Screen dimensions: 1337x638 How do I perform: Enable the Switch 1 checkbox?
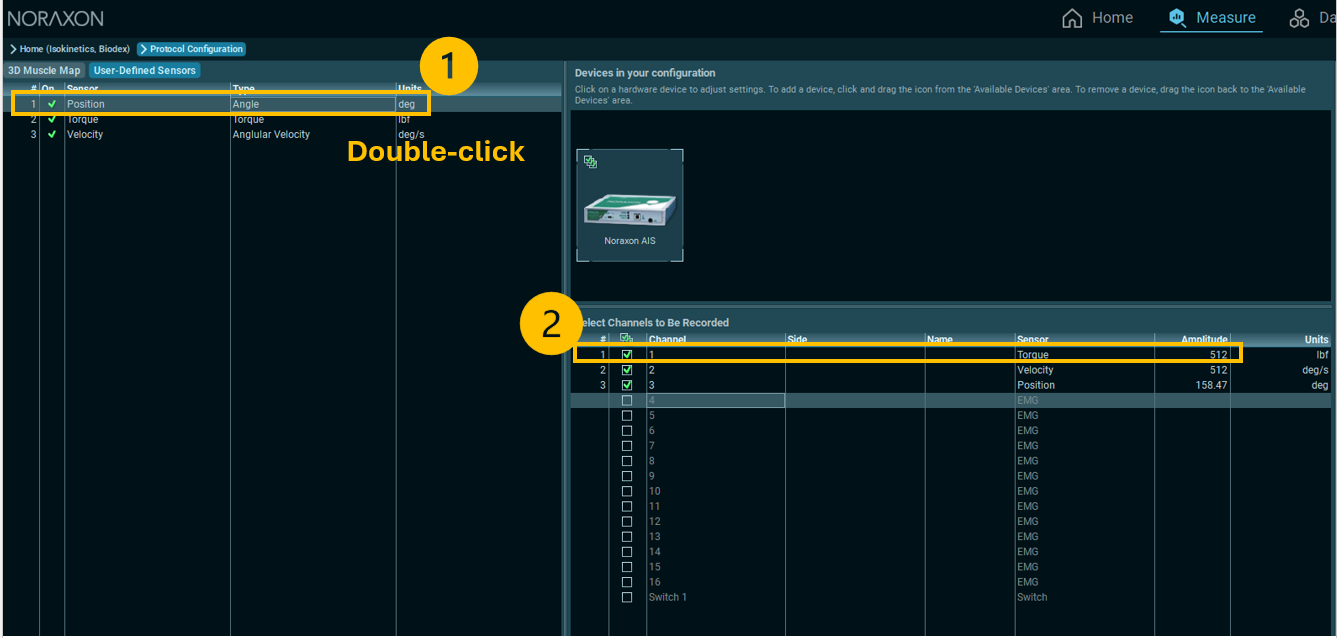(x=627, y=597)
